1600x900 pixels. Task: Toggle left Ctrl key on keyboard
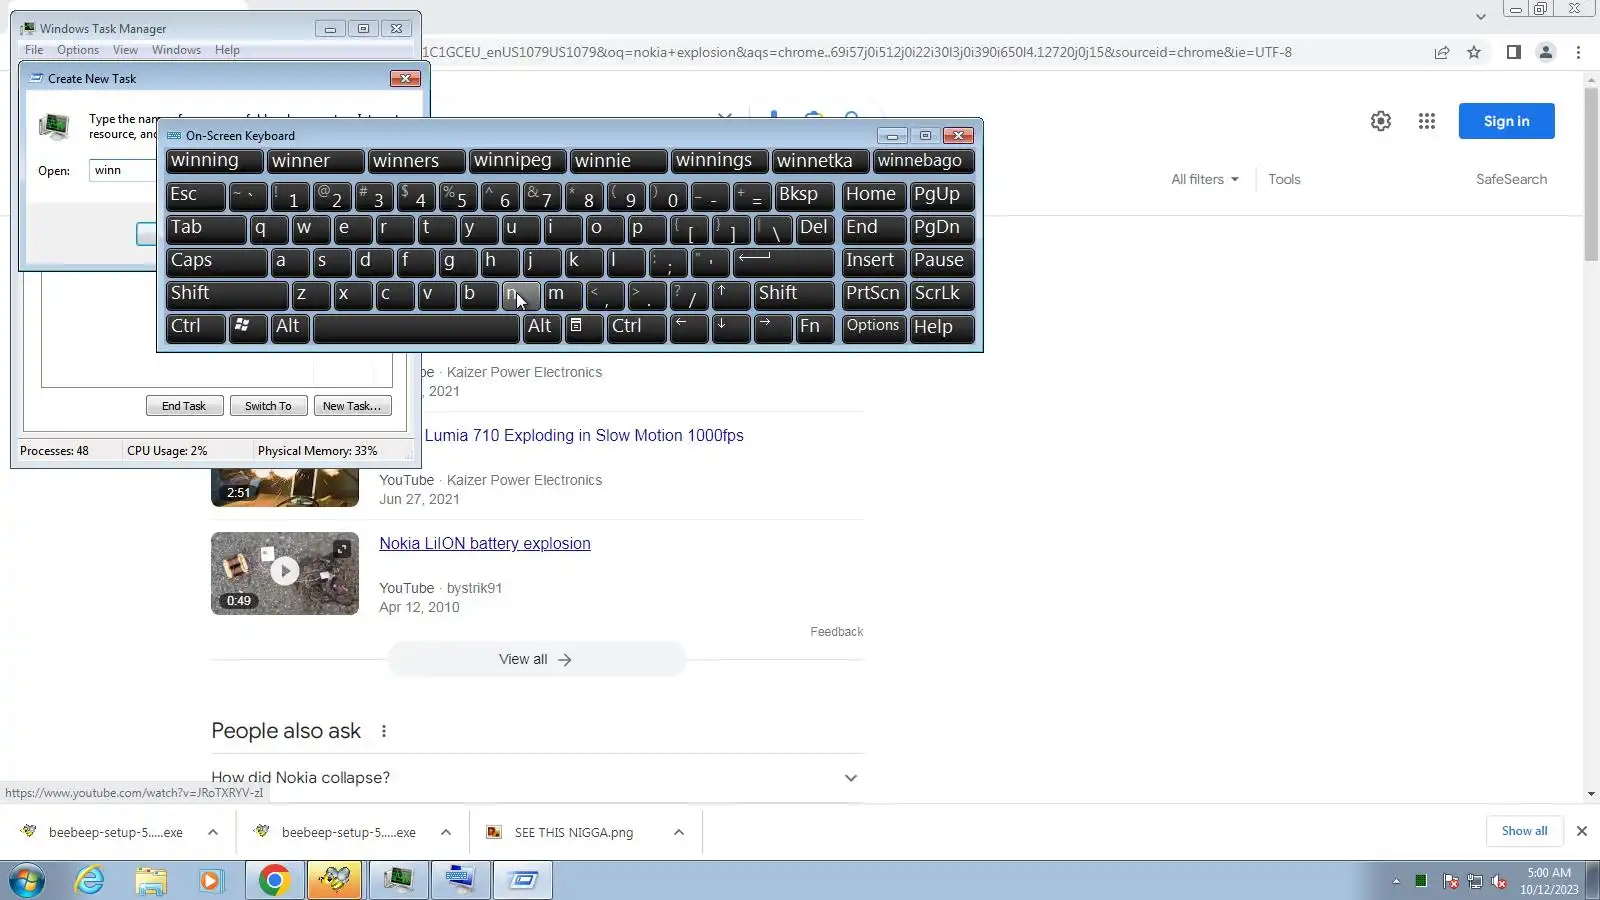(x=196, y=327)
